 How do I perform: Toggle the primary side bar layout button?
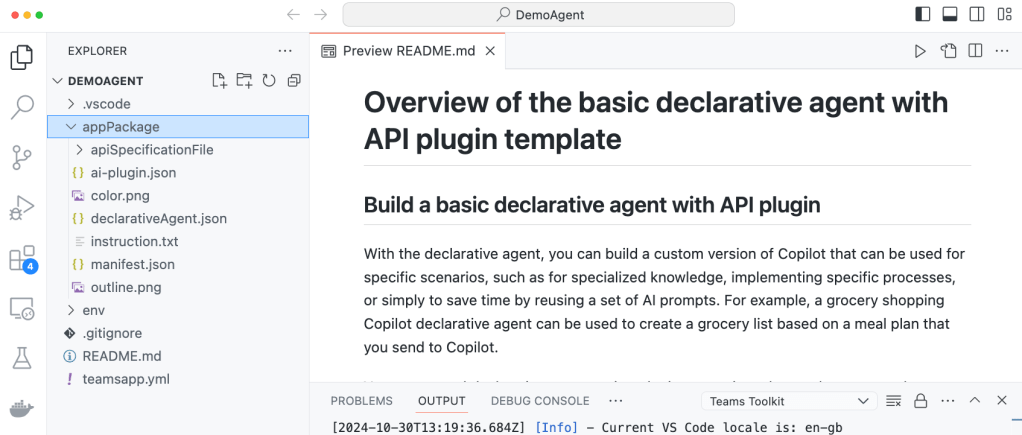pos(923,14)
